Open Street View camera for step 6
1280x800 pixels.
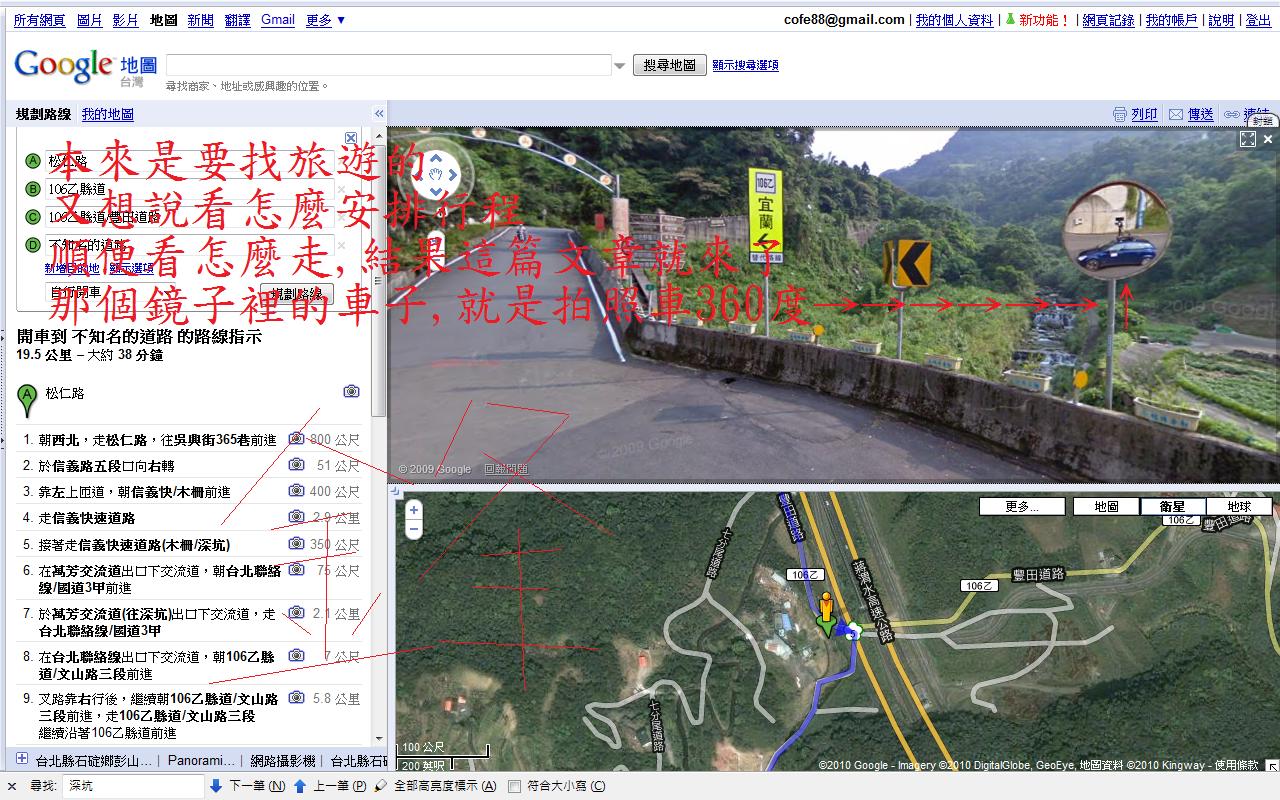pyautogui.click(x=297, y=569)
